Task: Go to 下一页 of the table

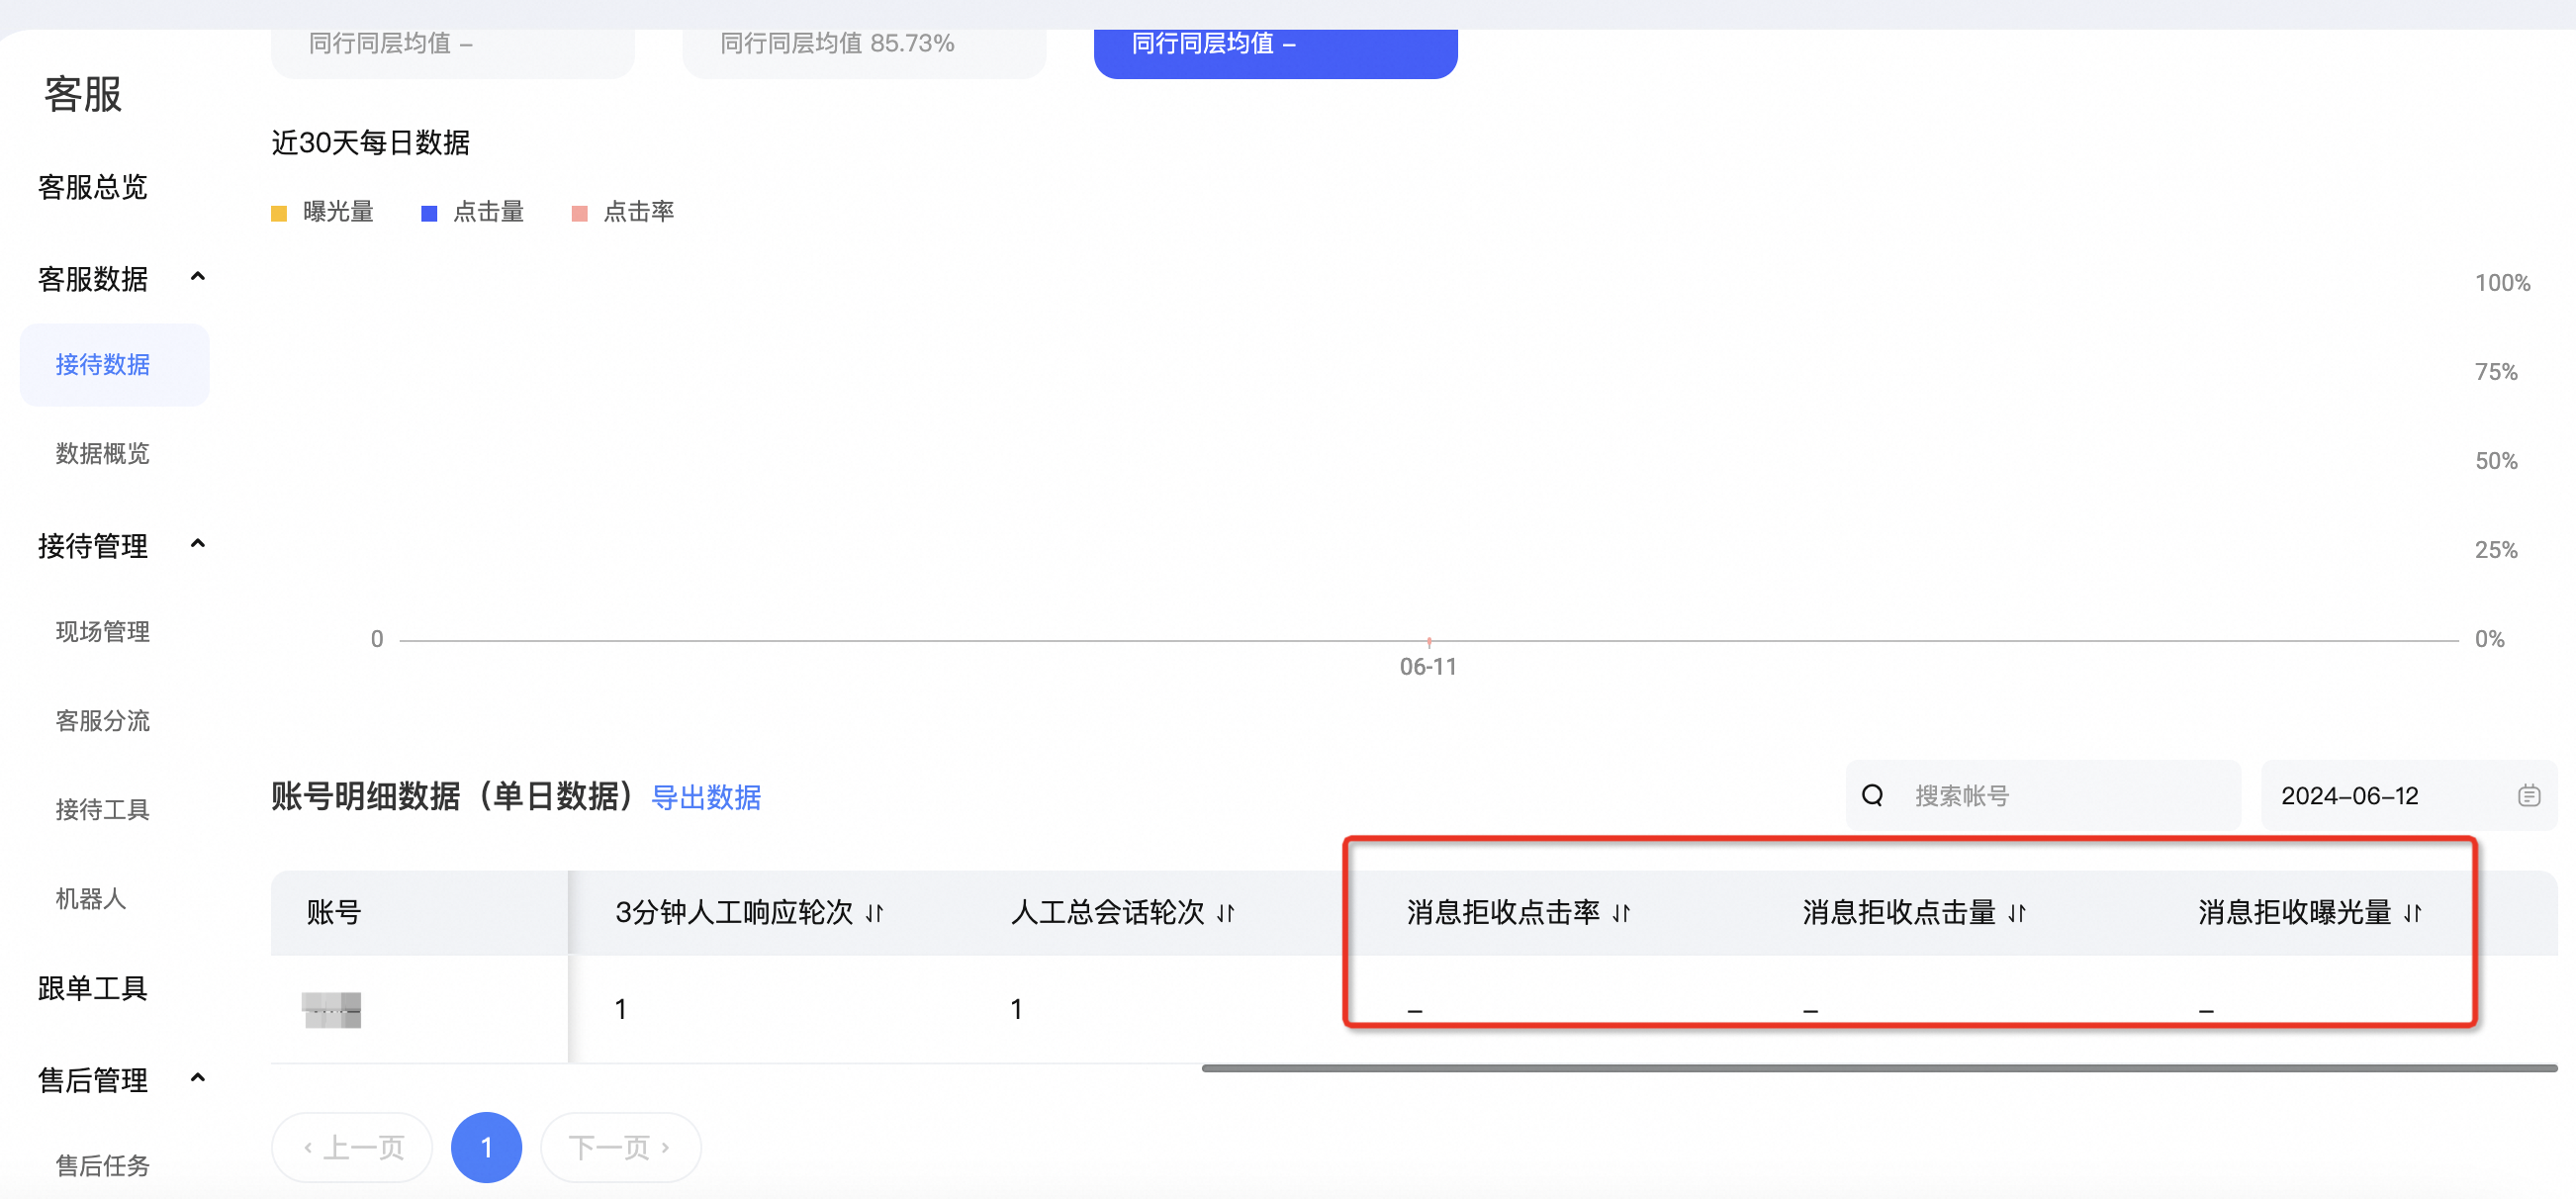Action: click(x=620, y=1147)
